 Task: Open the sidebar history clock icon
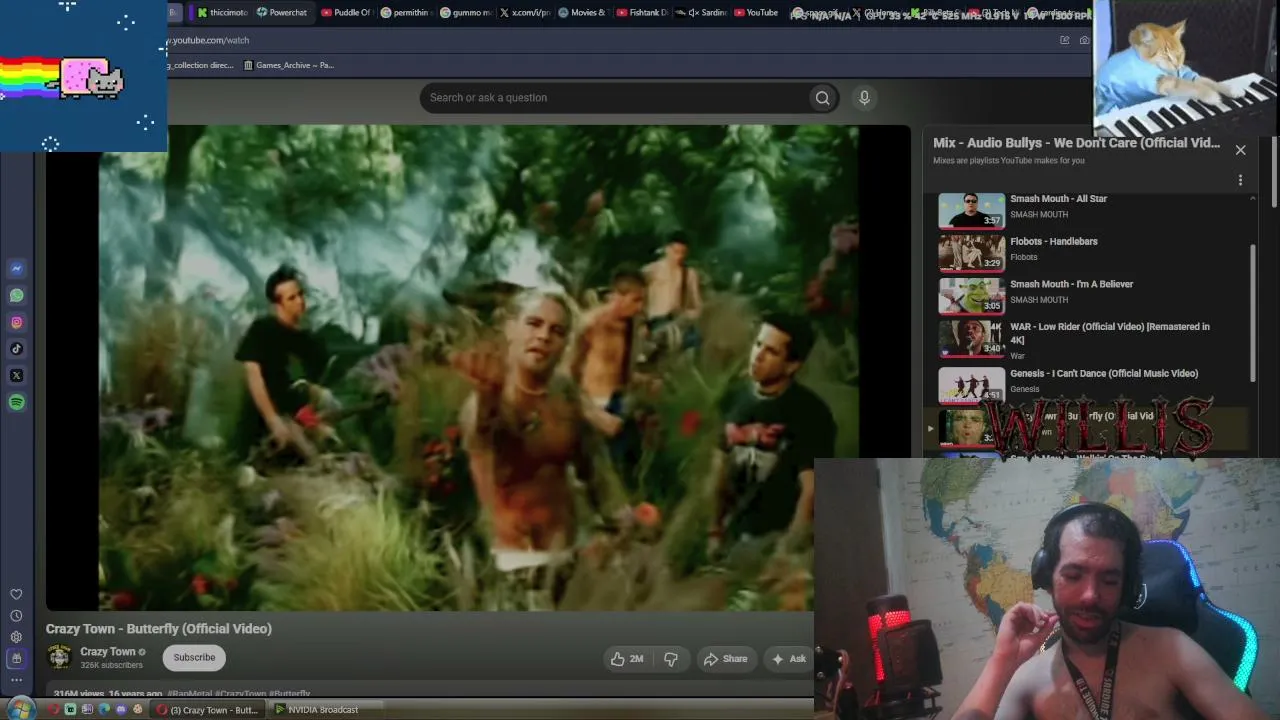click(x=16, y=616)
